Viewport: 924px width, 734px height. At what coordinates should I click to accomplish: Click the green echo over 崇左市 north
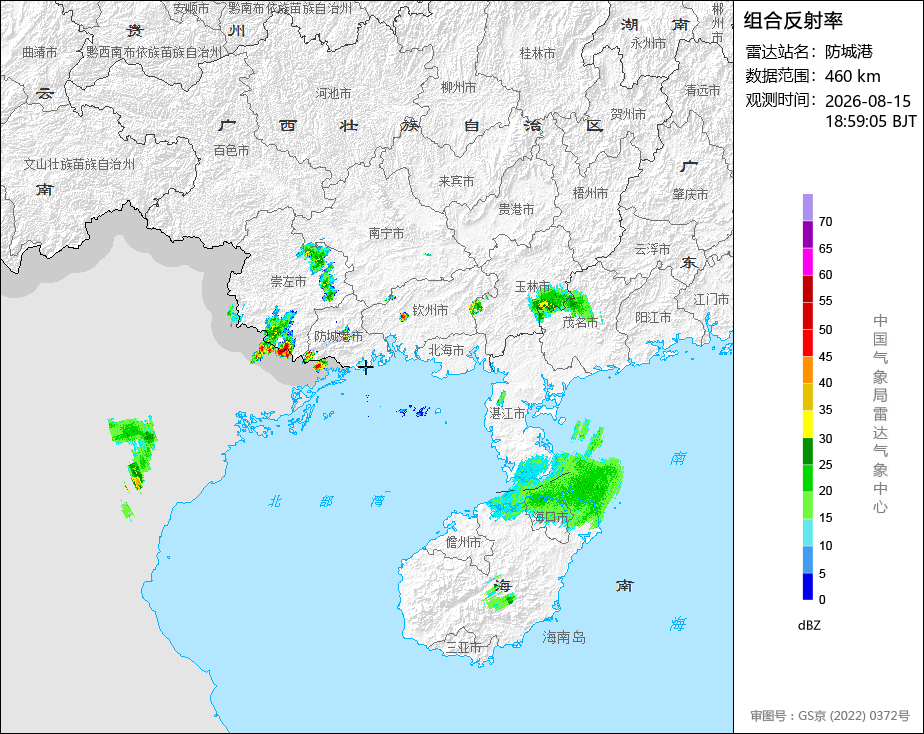point(319,270)
